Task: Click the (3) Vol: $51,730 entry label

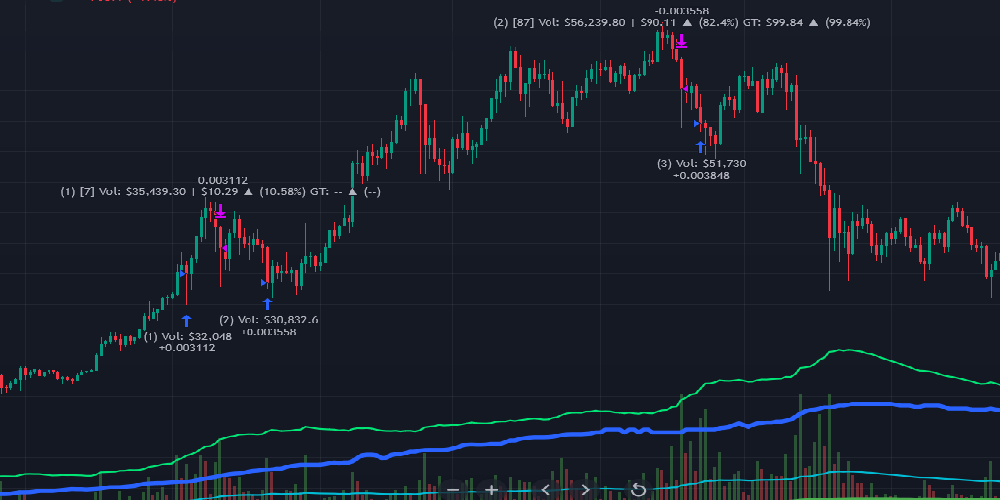Action: click(x=701, y=163)
